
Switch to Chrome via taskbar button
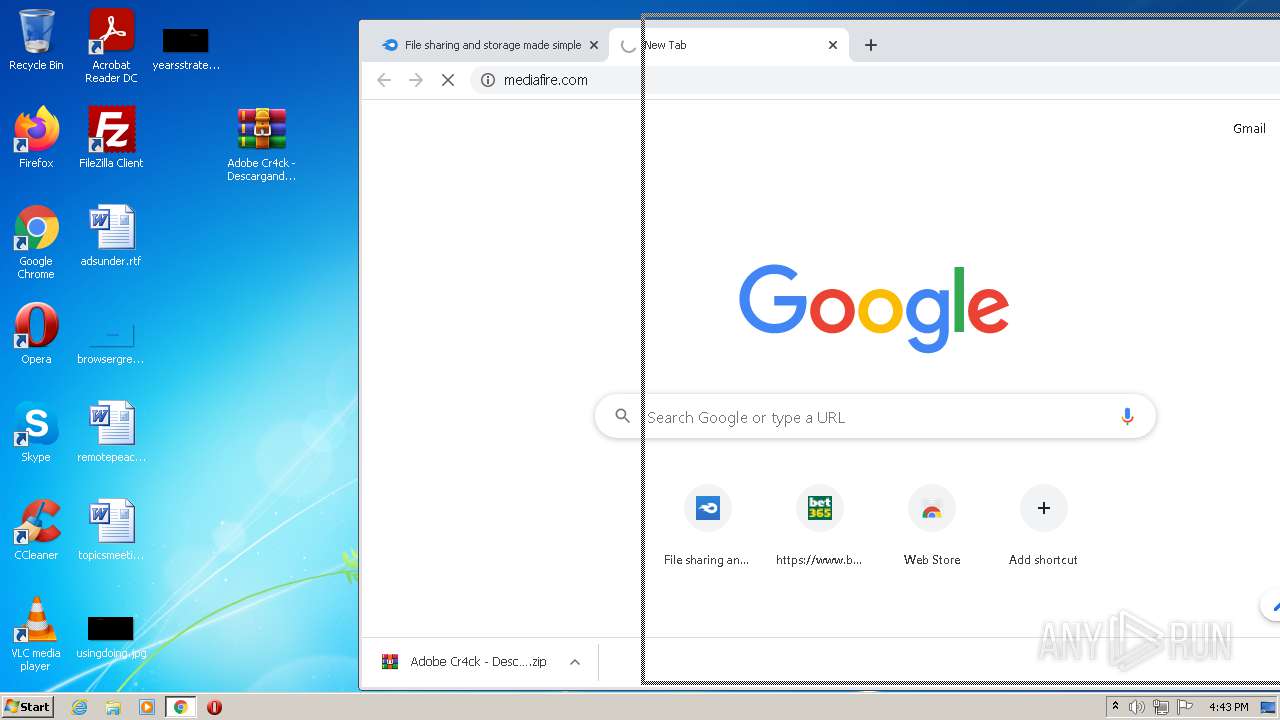tap(180, 707)
